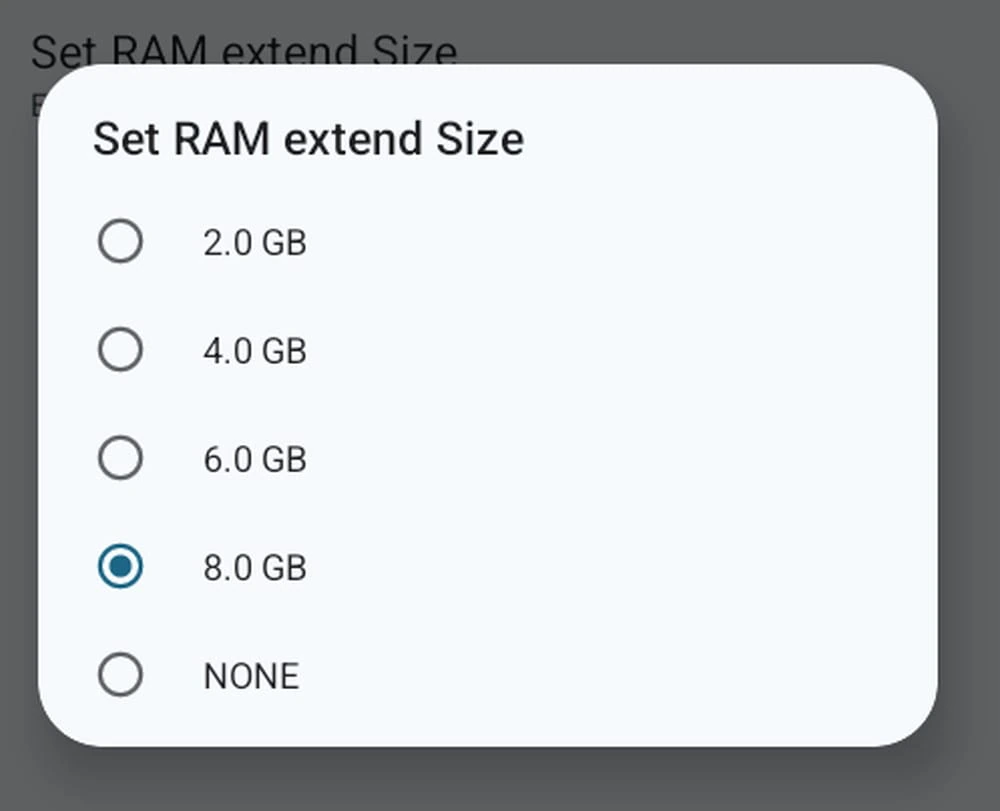
Task: Select the 2.0 GB radio button
Action: [x=120, y=242]
